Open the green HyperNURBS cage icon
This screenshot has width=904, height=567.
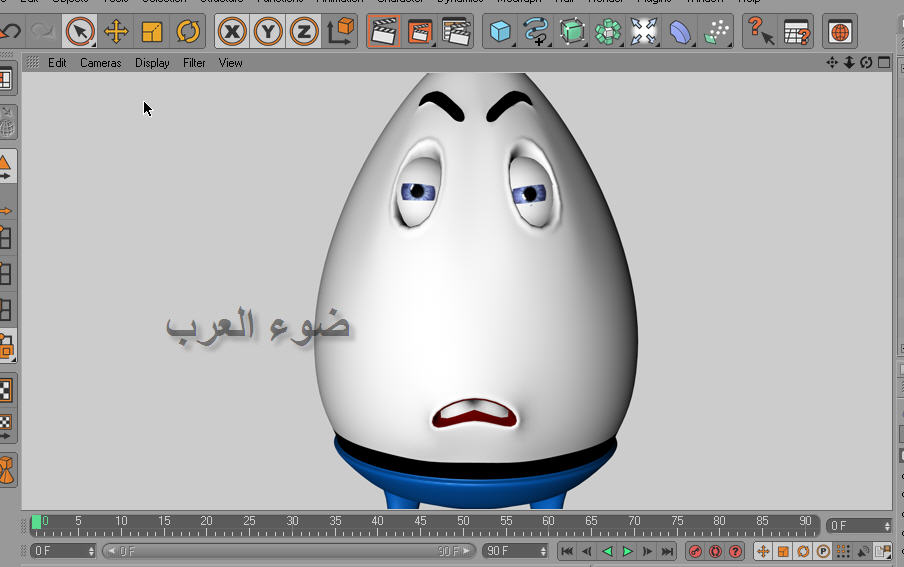point(572,31)
